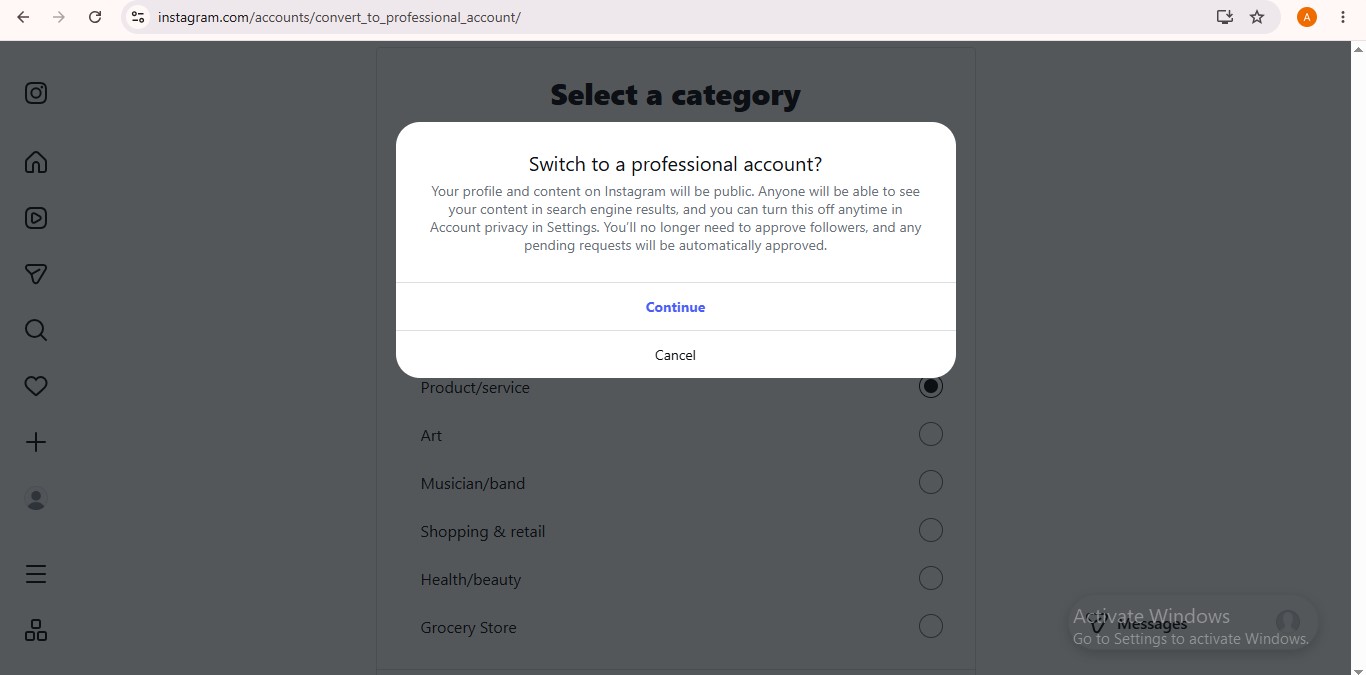Open the profile avatar in sidebar
Viewport: 1366px width, 675px height.
(x=36, y=498)
